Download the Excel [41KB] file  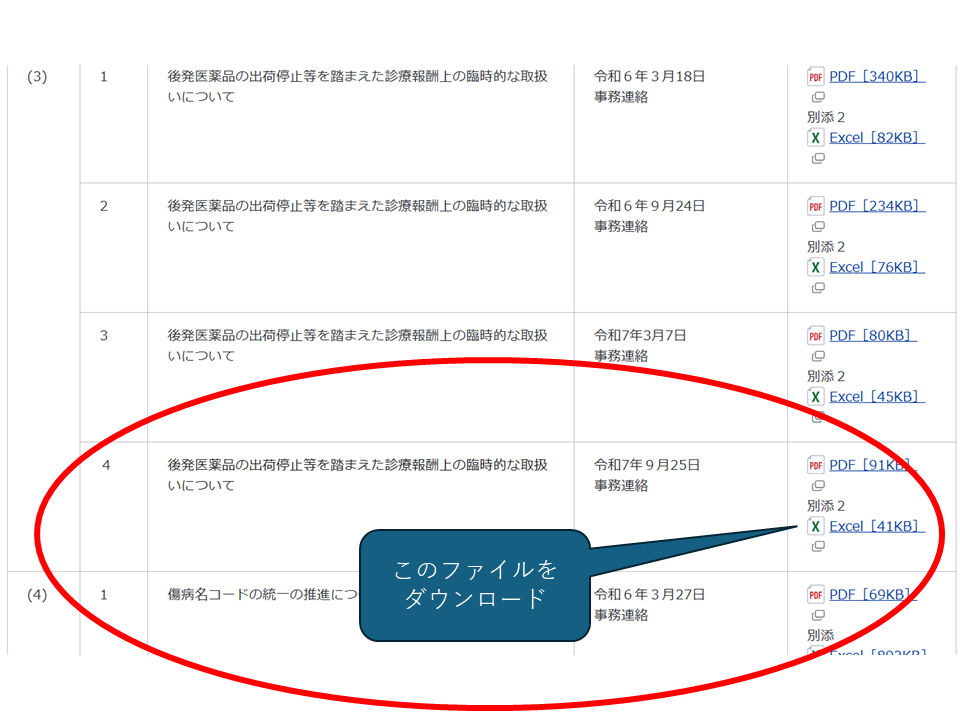tap(876, 527)
